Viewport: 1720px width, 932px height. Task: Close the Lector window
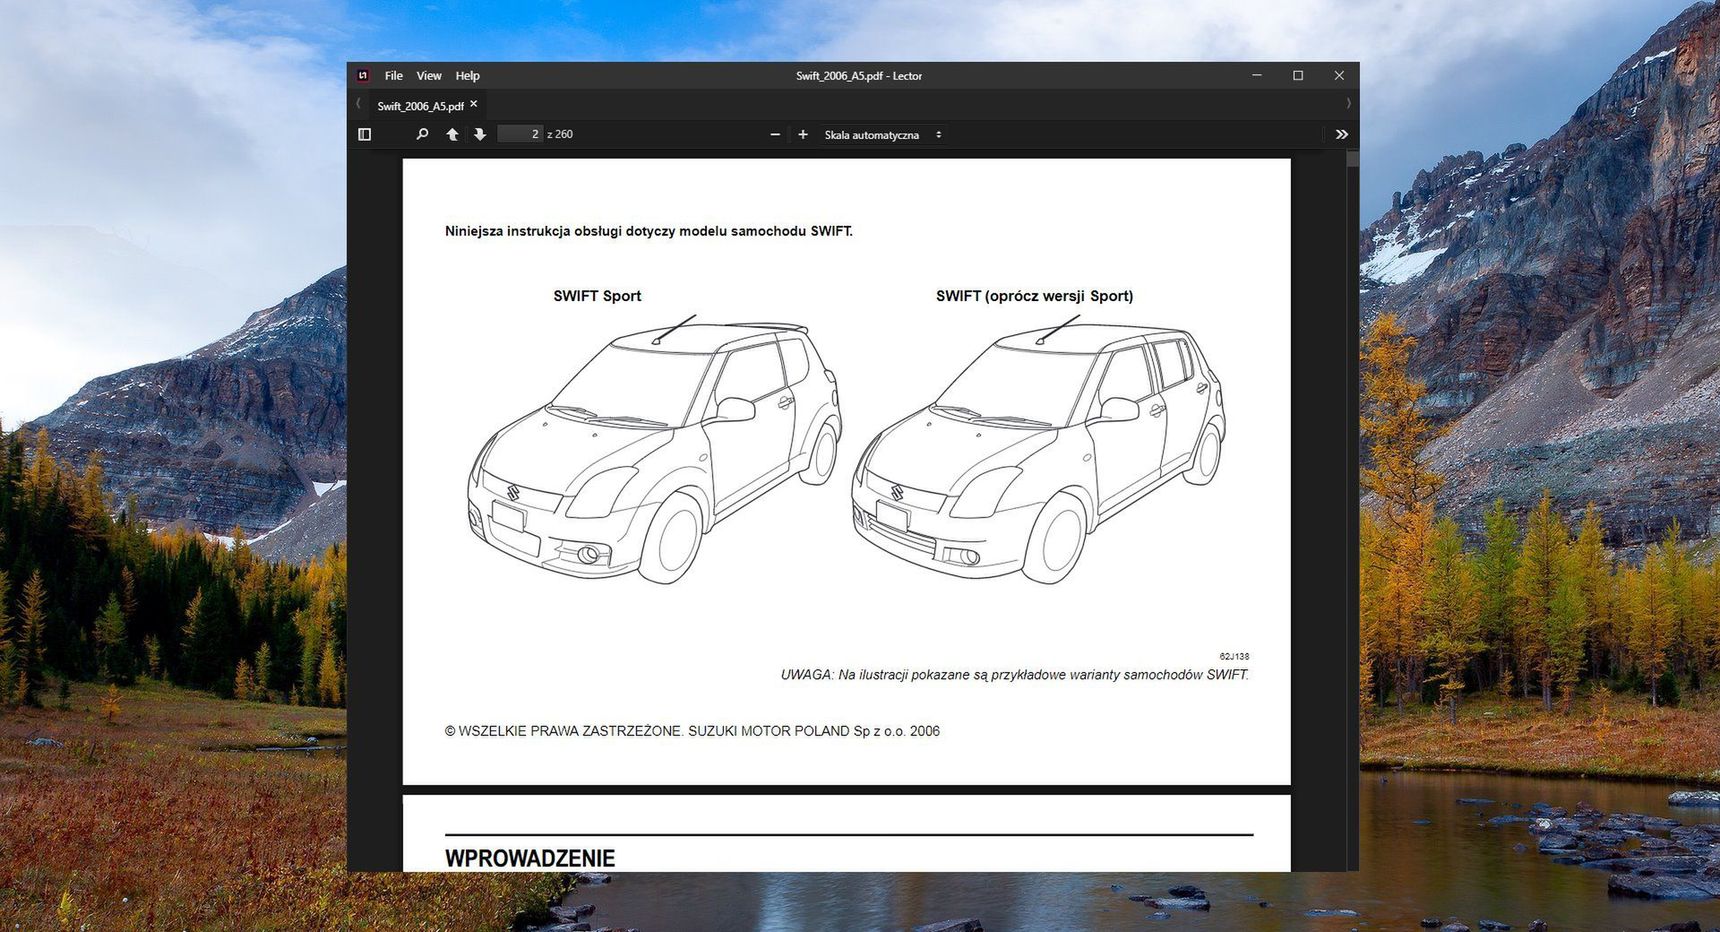tap(1339, 76)
